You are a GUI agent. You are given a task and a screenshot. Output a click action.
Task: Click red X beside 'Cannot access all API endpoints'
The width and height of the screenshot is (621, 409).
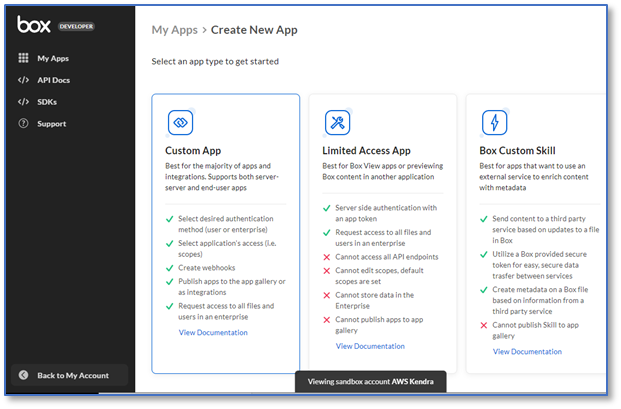point(327,257)
